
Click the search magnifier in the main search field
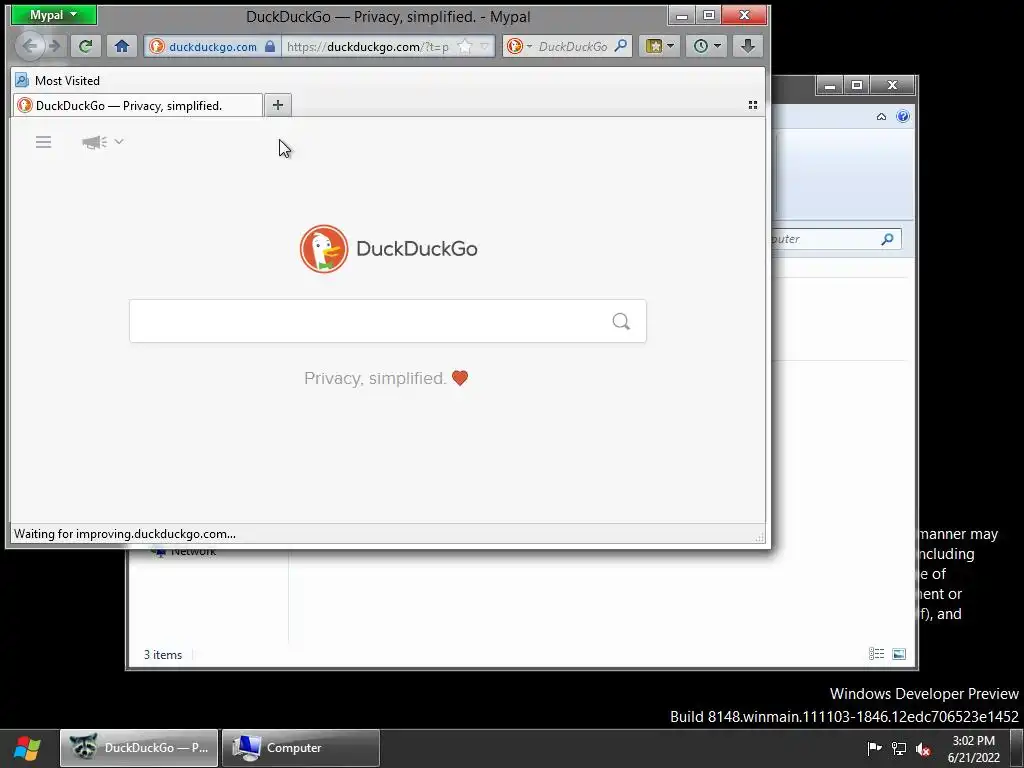coord(621,321)
